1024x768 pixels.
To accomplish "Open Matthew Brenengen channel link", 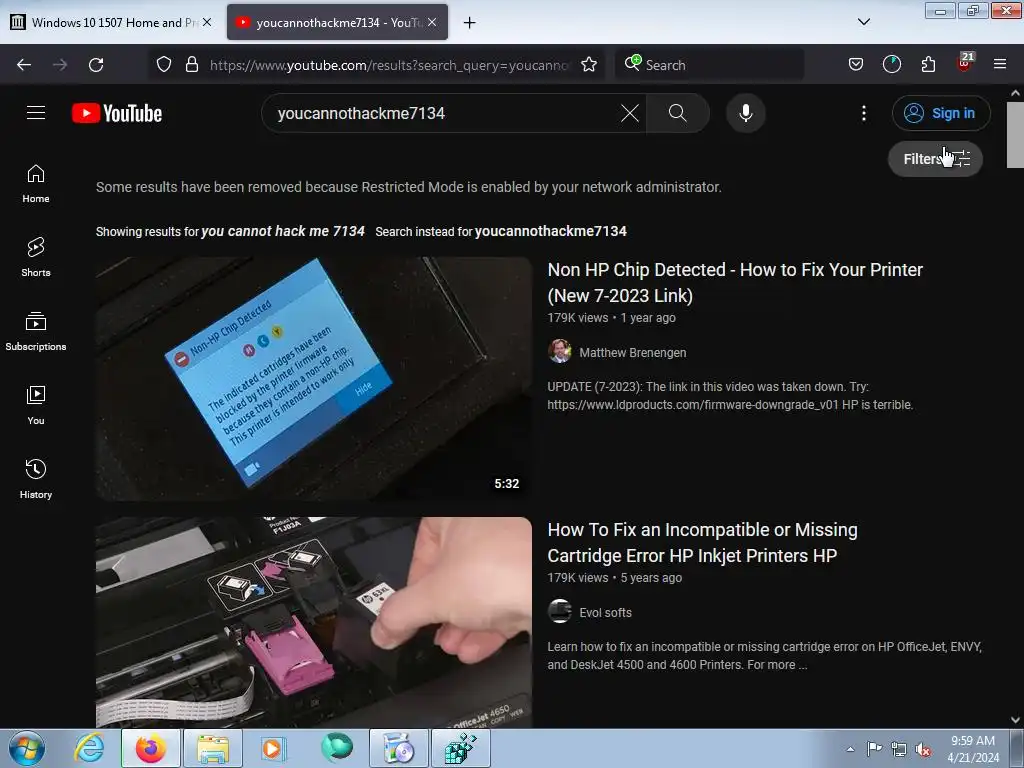I will [x=632, y=353].
